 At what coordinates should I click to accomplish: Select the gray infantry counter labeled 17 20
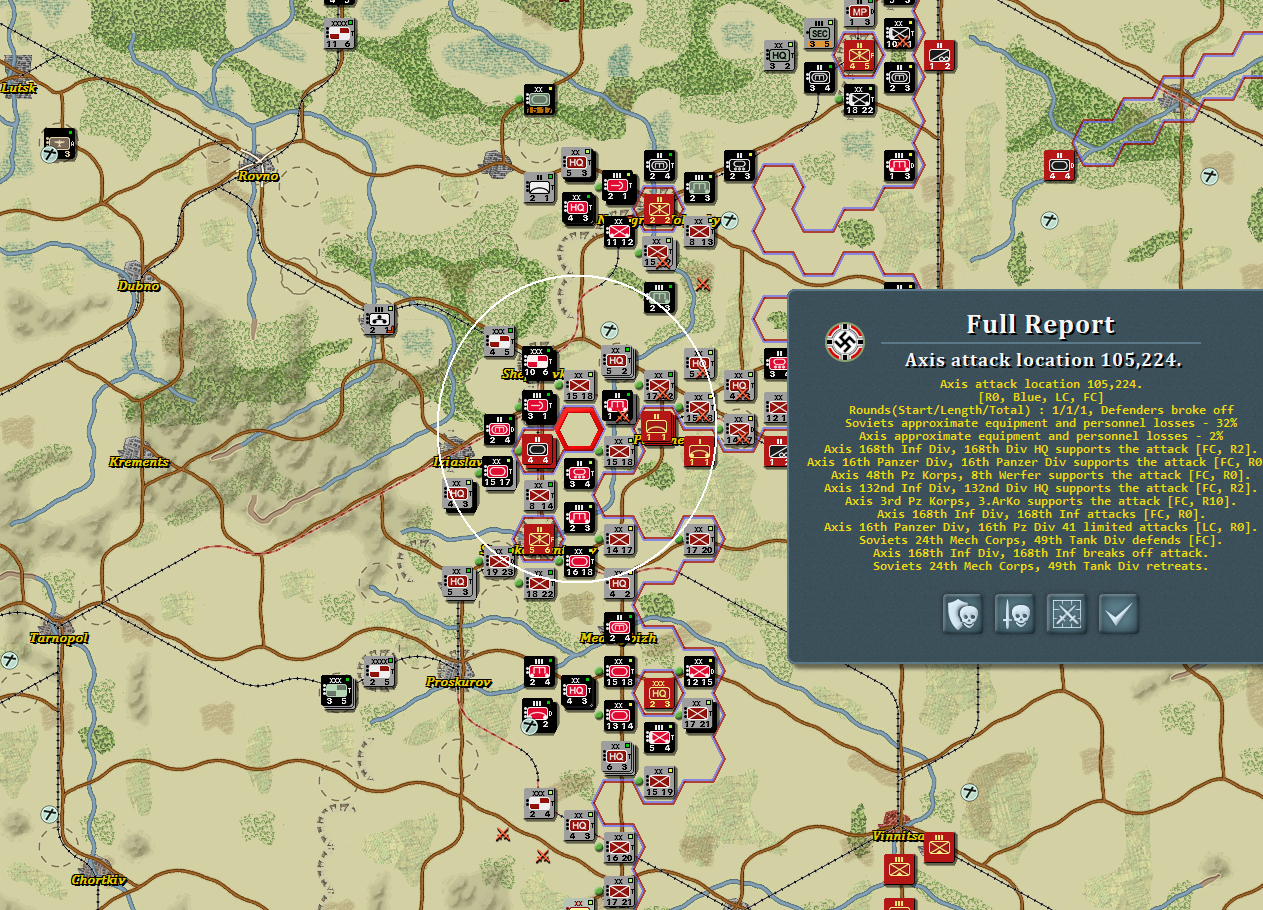[x=699, y=538]
